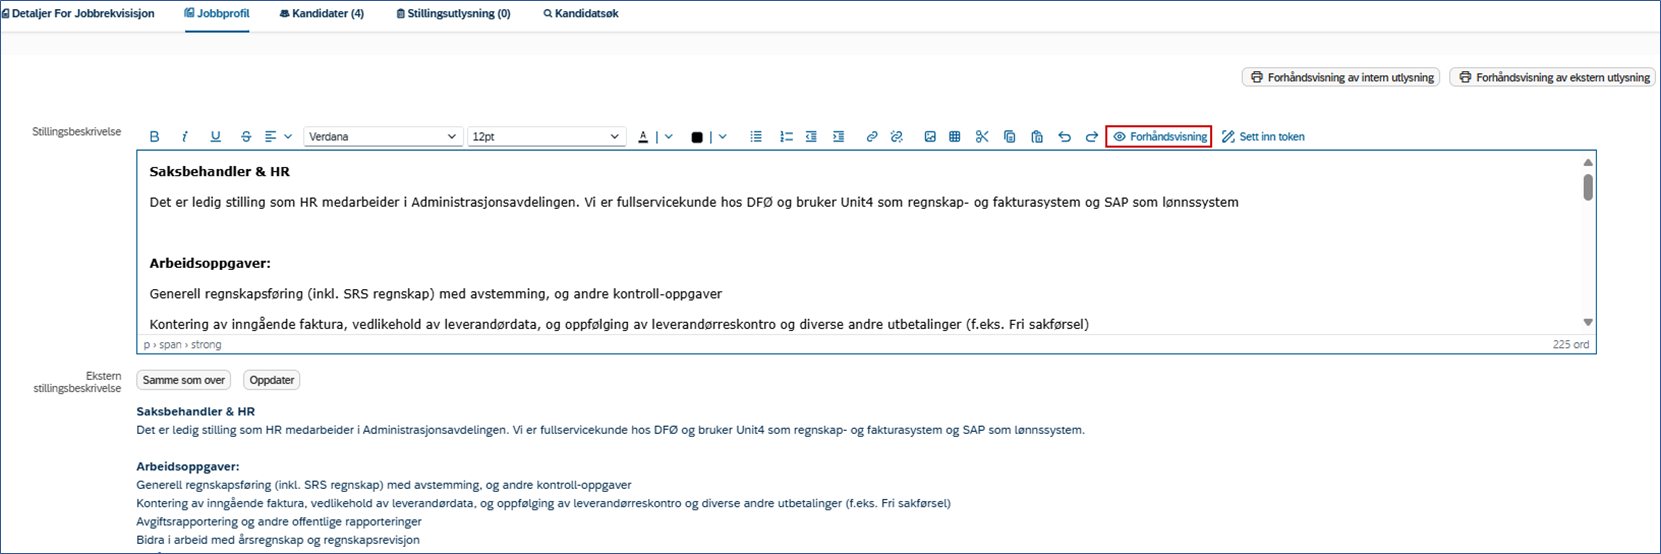
Task: Expand the background color picker arrow
Action: 723,137
